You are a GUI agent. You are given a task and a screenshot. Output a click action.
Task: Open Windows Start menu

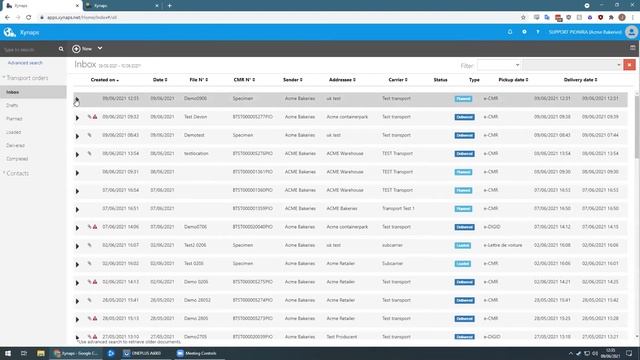(x=8, y=353)
